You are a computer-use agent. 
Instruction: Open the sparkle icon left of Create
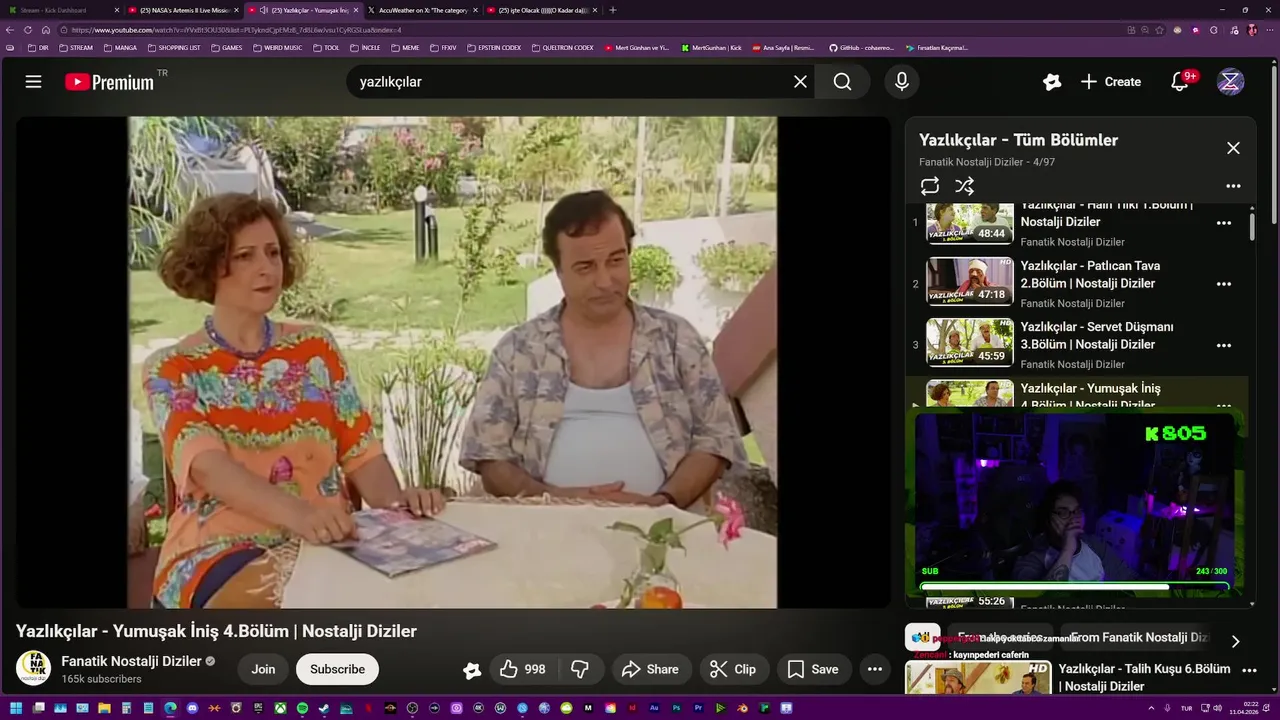(1052, 82)
